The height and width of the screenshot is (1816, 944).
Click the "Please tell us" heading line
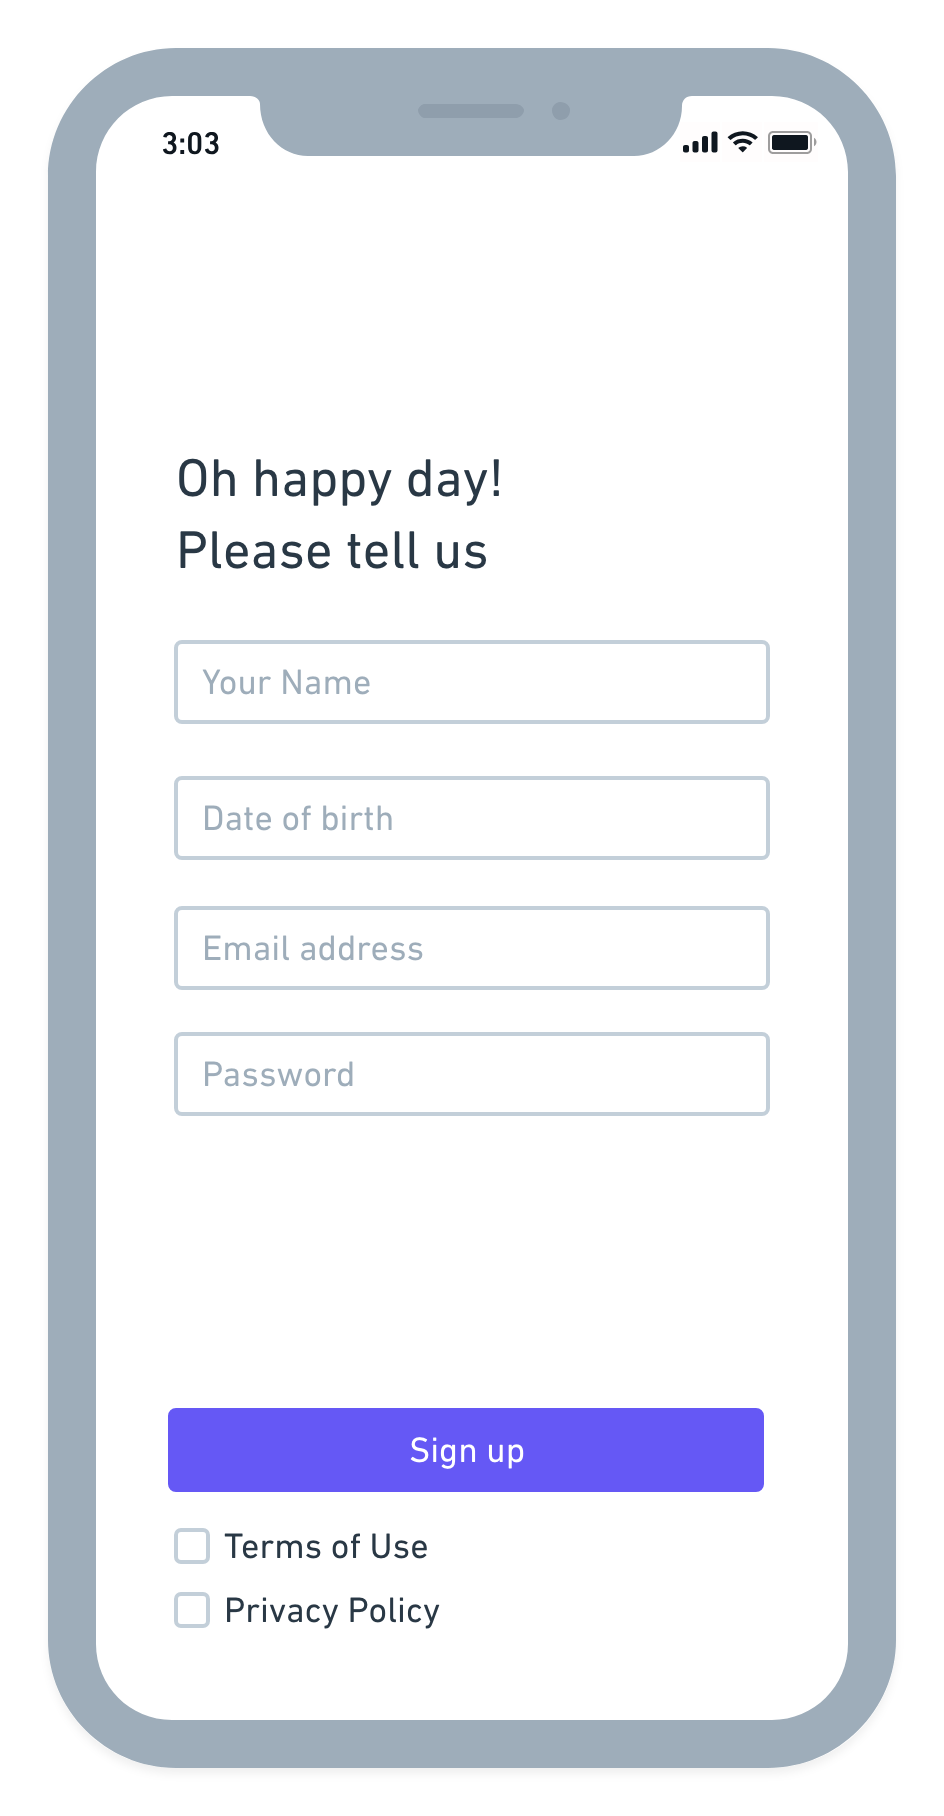[x=332, y=551]
